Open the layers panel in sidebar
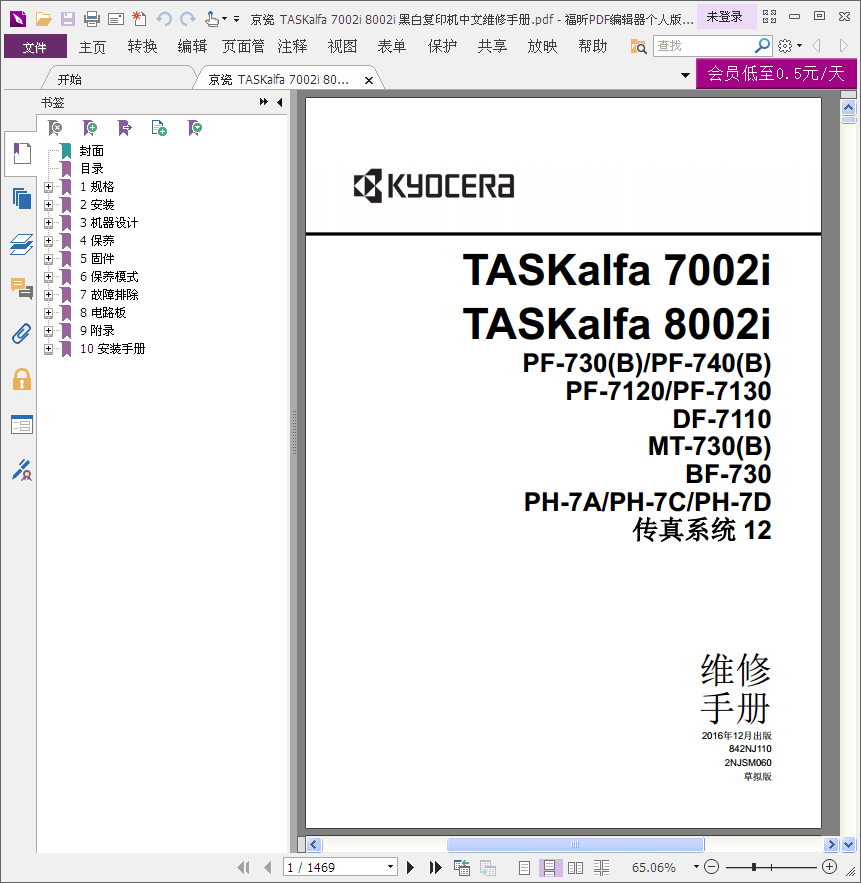This screenshot has height=883, width=861. (22, 244)
